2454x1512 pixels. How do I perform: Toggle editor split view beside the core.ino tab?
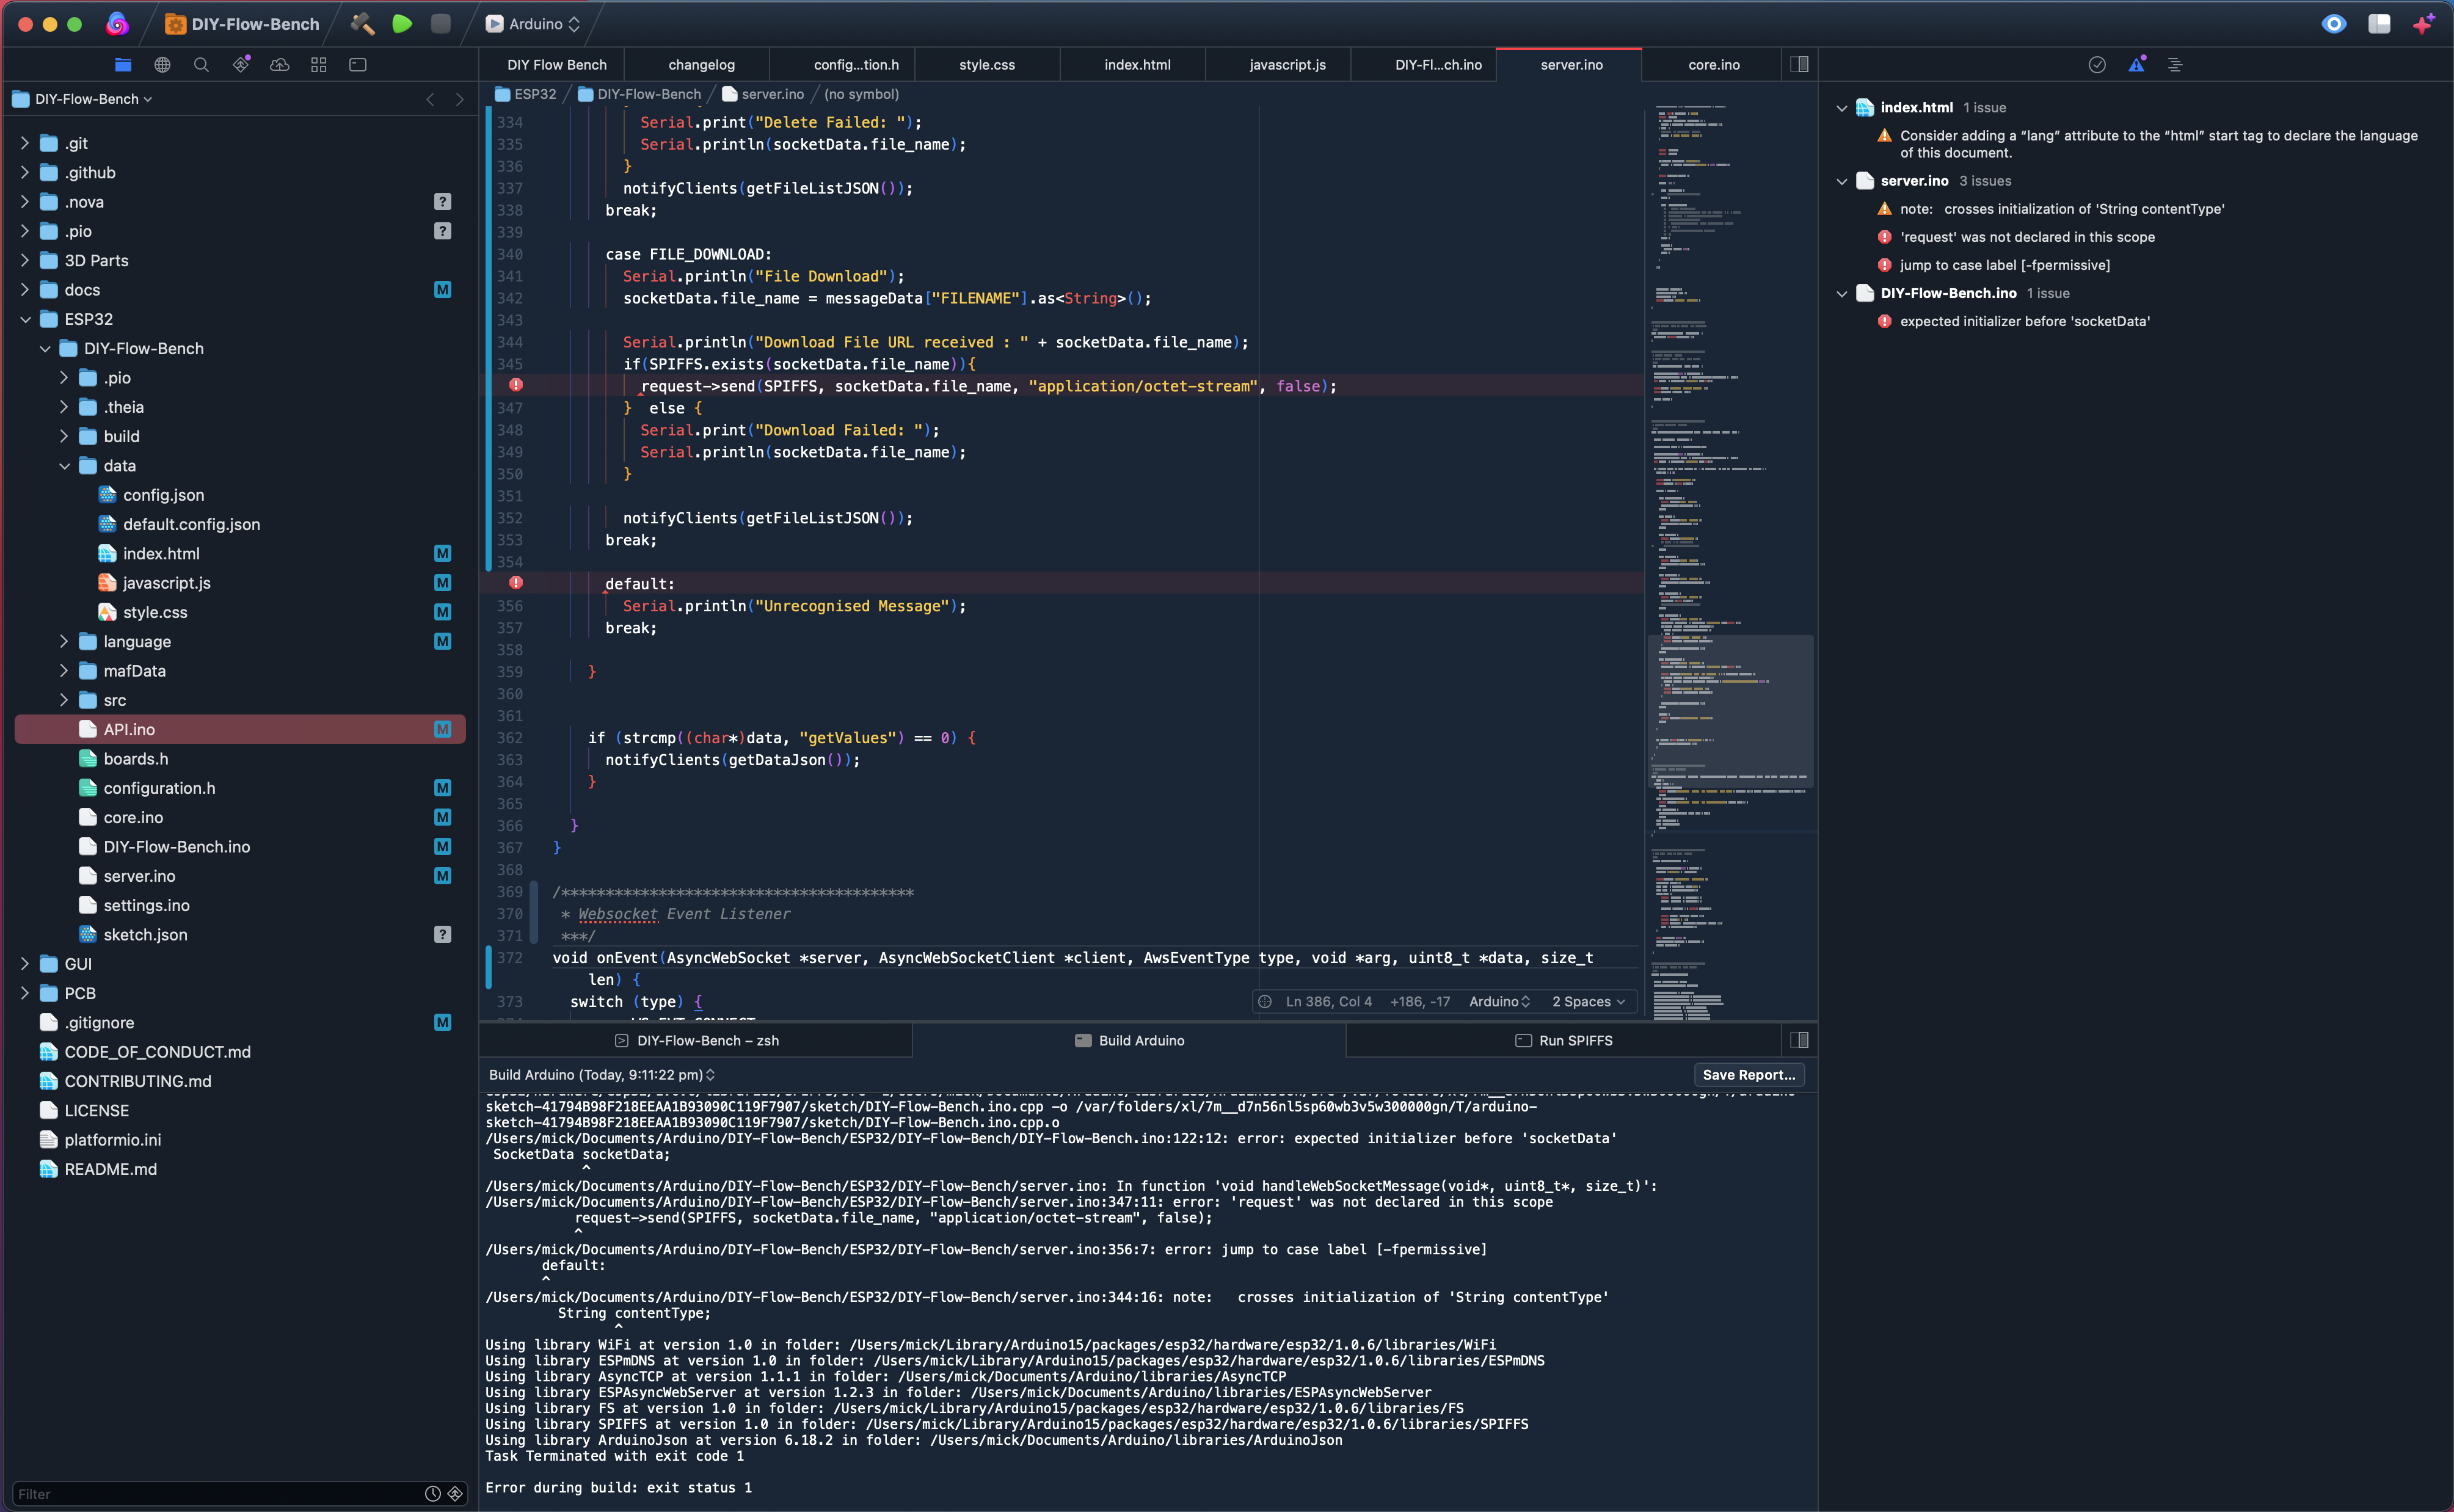pos(1799,65)
